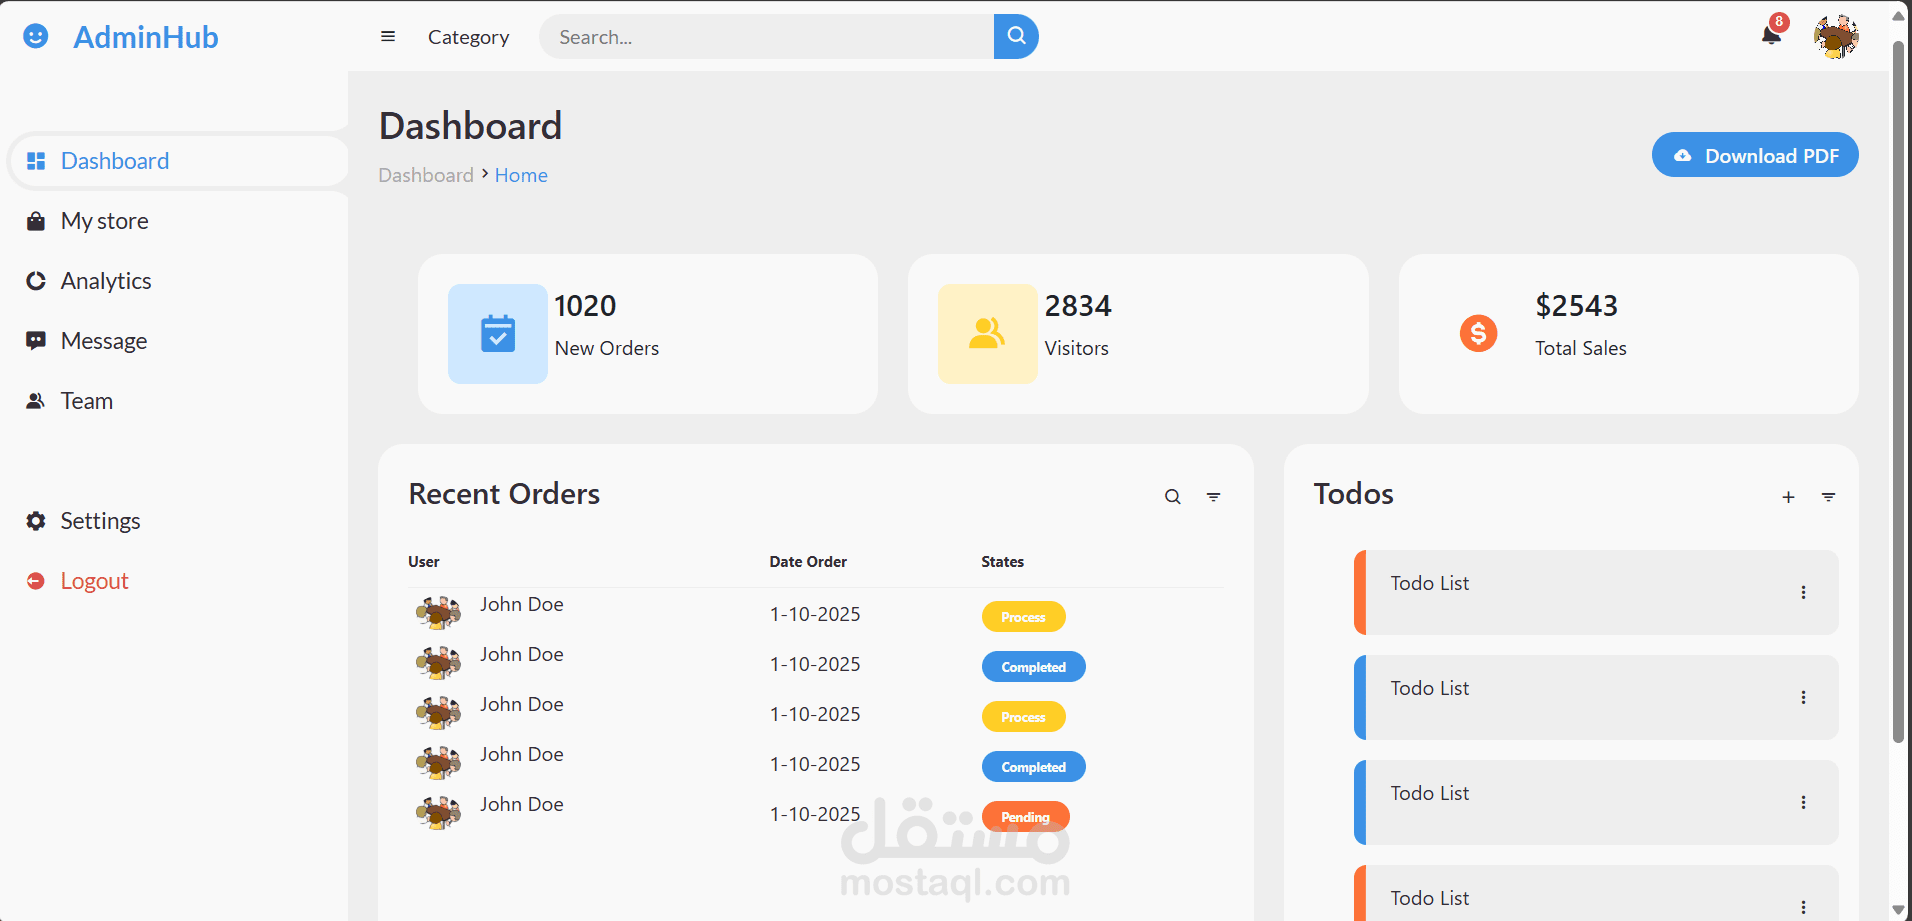Open the notification bell with badge 8
The width and height of the screenshot is (1912, 921).
coord(1771,34)
